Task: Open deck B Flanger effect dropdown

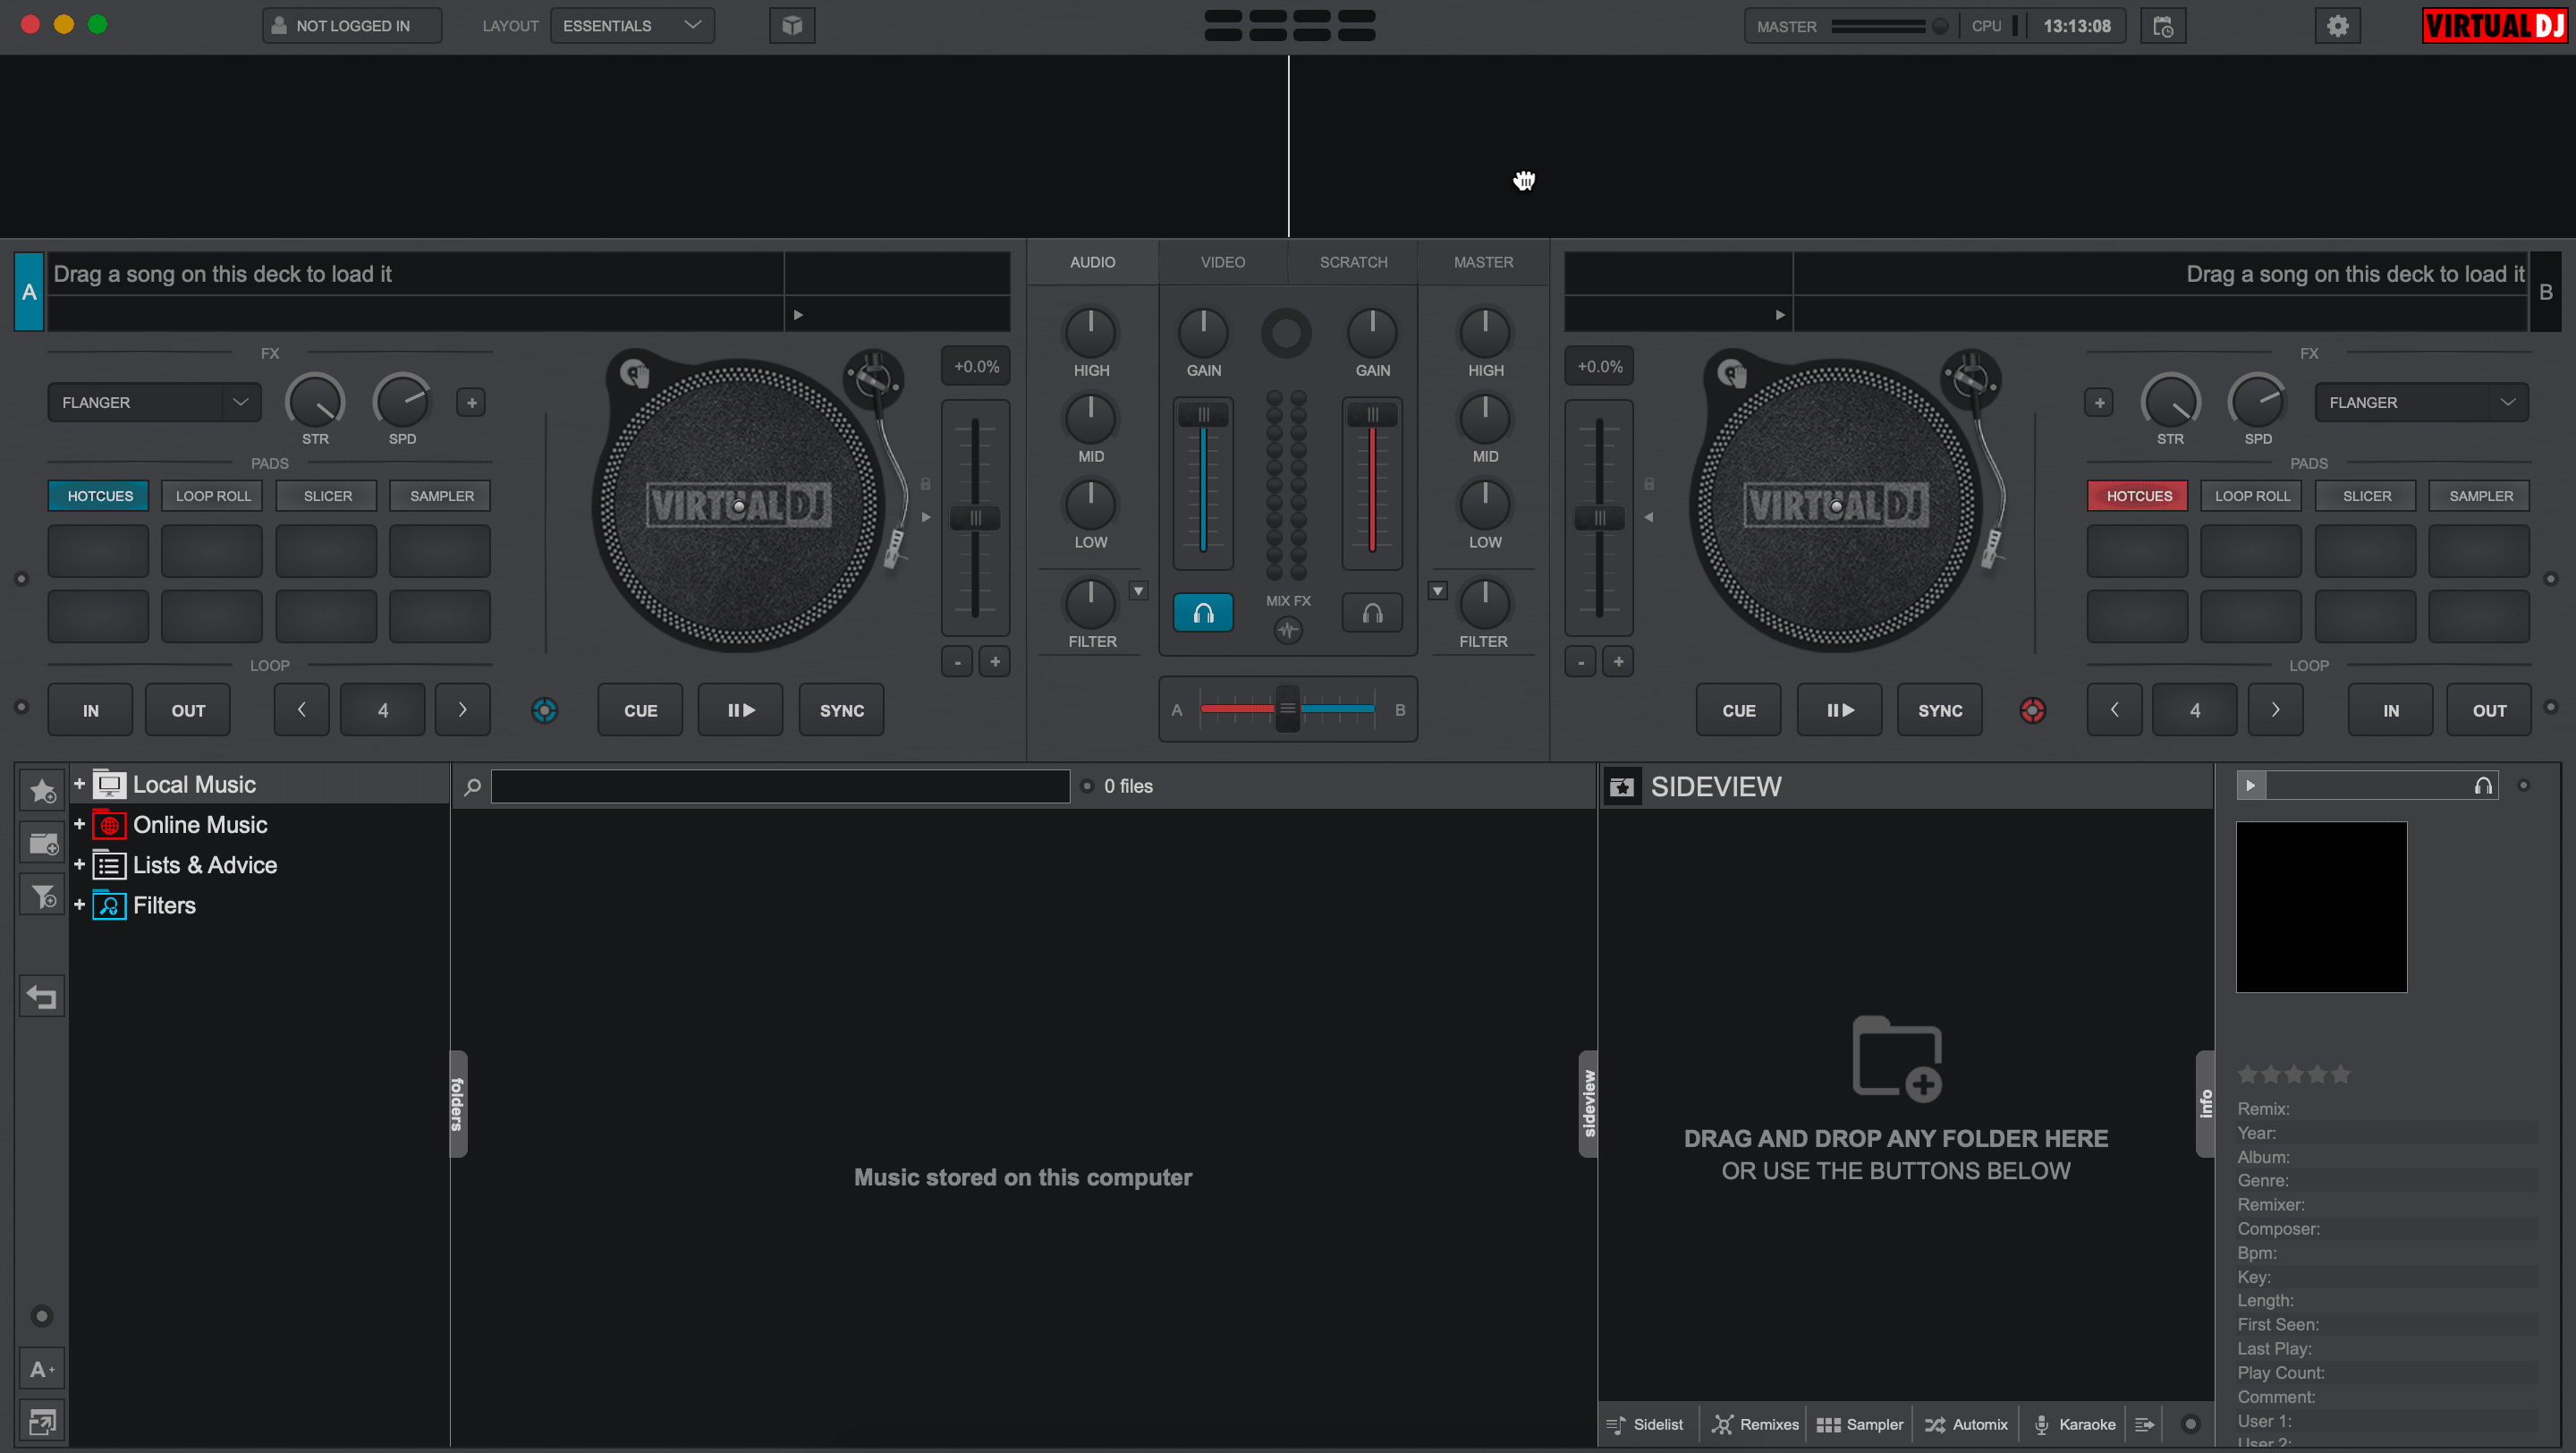Action: click(x=2421, y=403)
